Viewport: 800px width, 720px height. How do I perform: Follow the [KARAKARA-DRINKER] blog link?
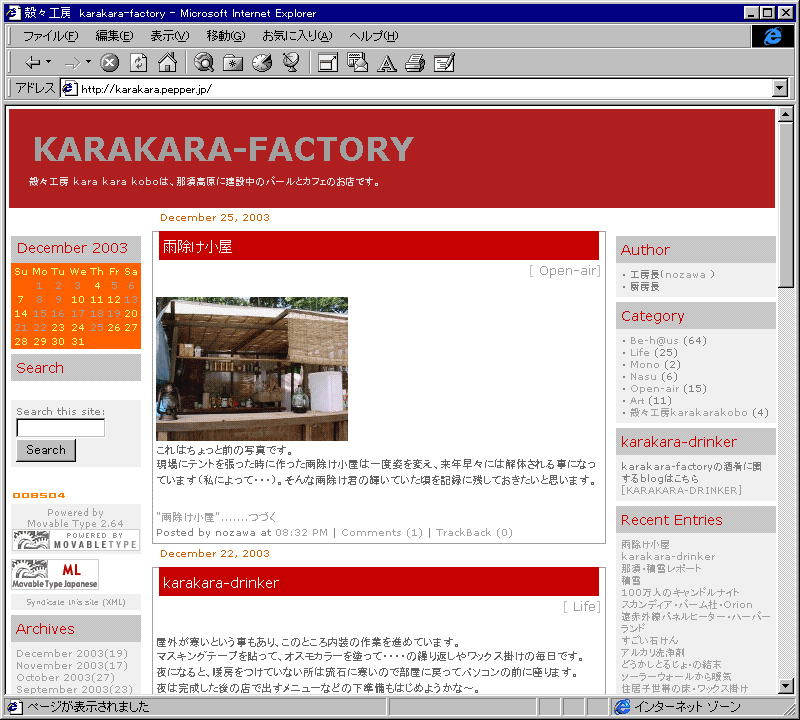681,490
